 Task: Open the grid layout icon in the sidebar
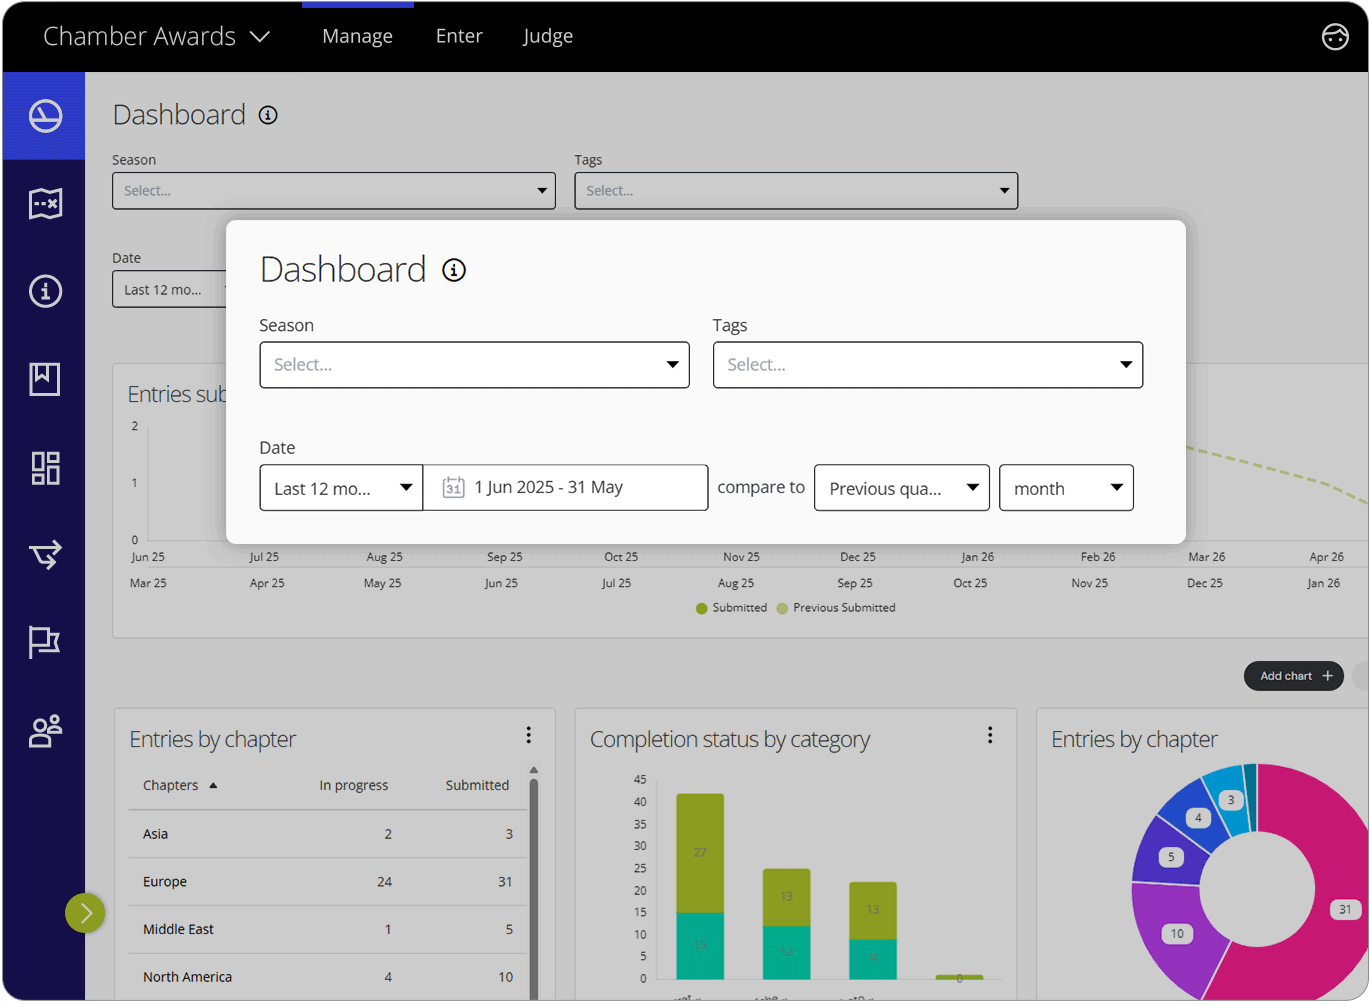(45, 468)
